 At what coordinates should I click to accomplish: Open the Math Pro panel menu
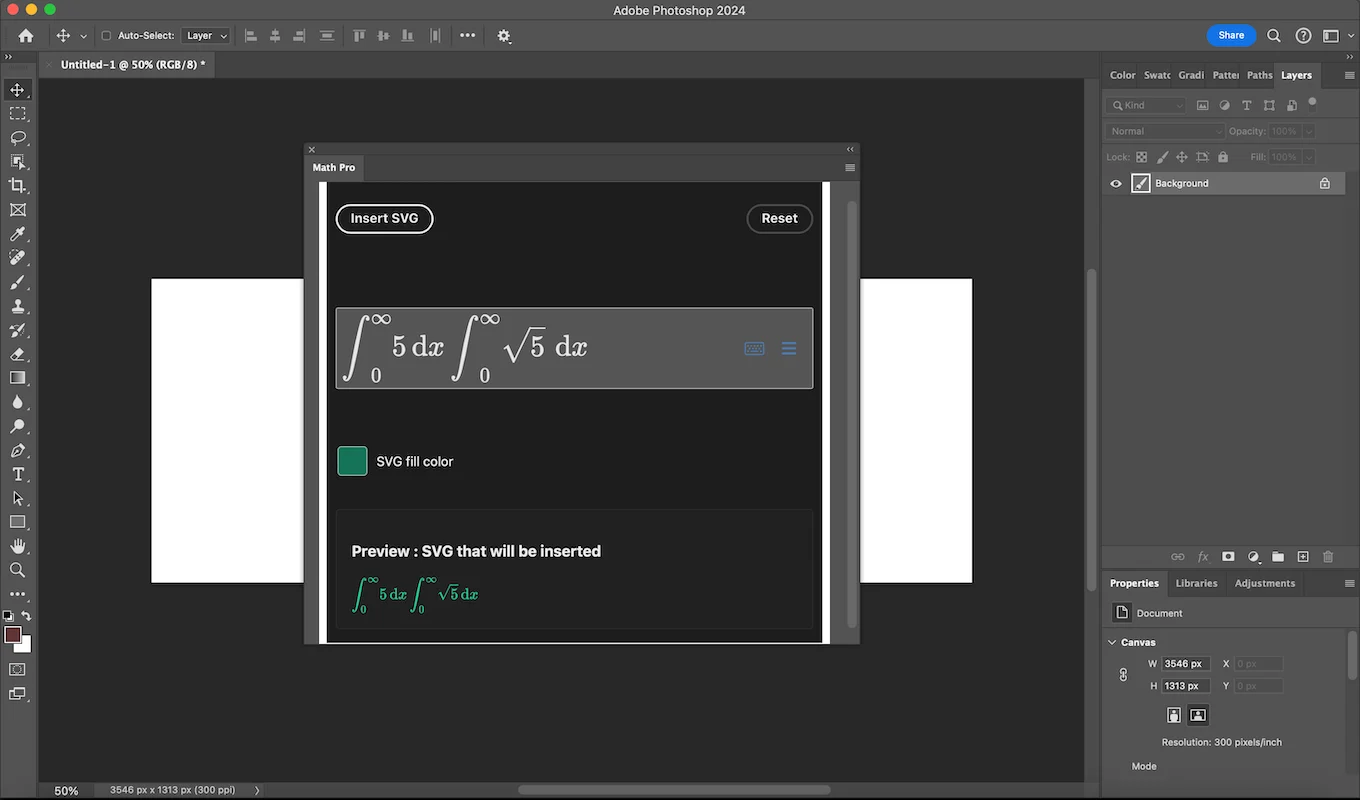[x=850, y=168]
